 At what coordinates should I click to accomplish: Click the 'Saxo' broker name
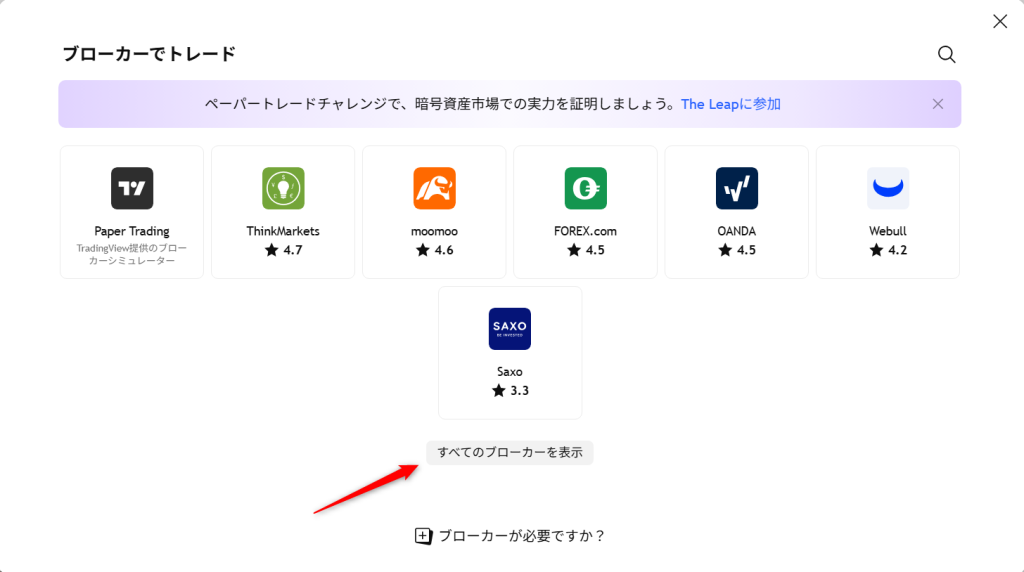[509, 372]
